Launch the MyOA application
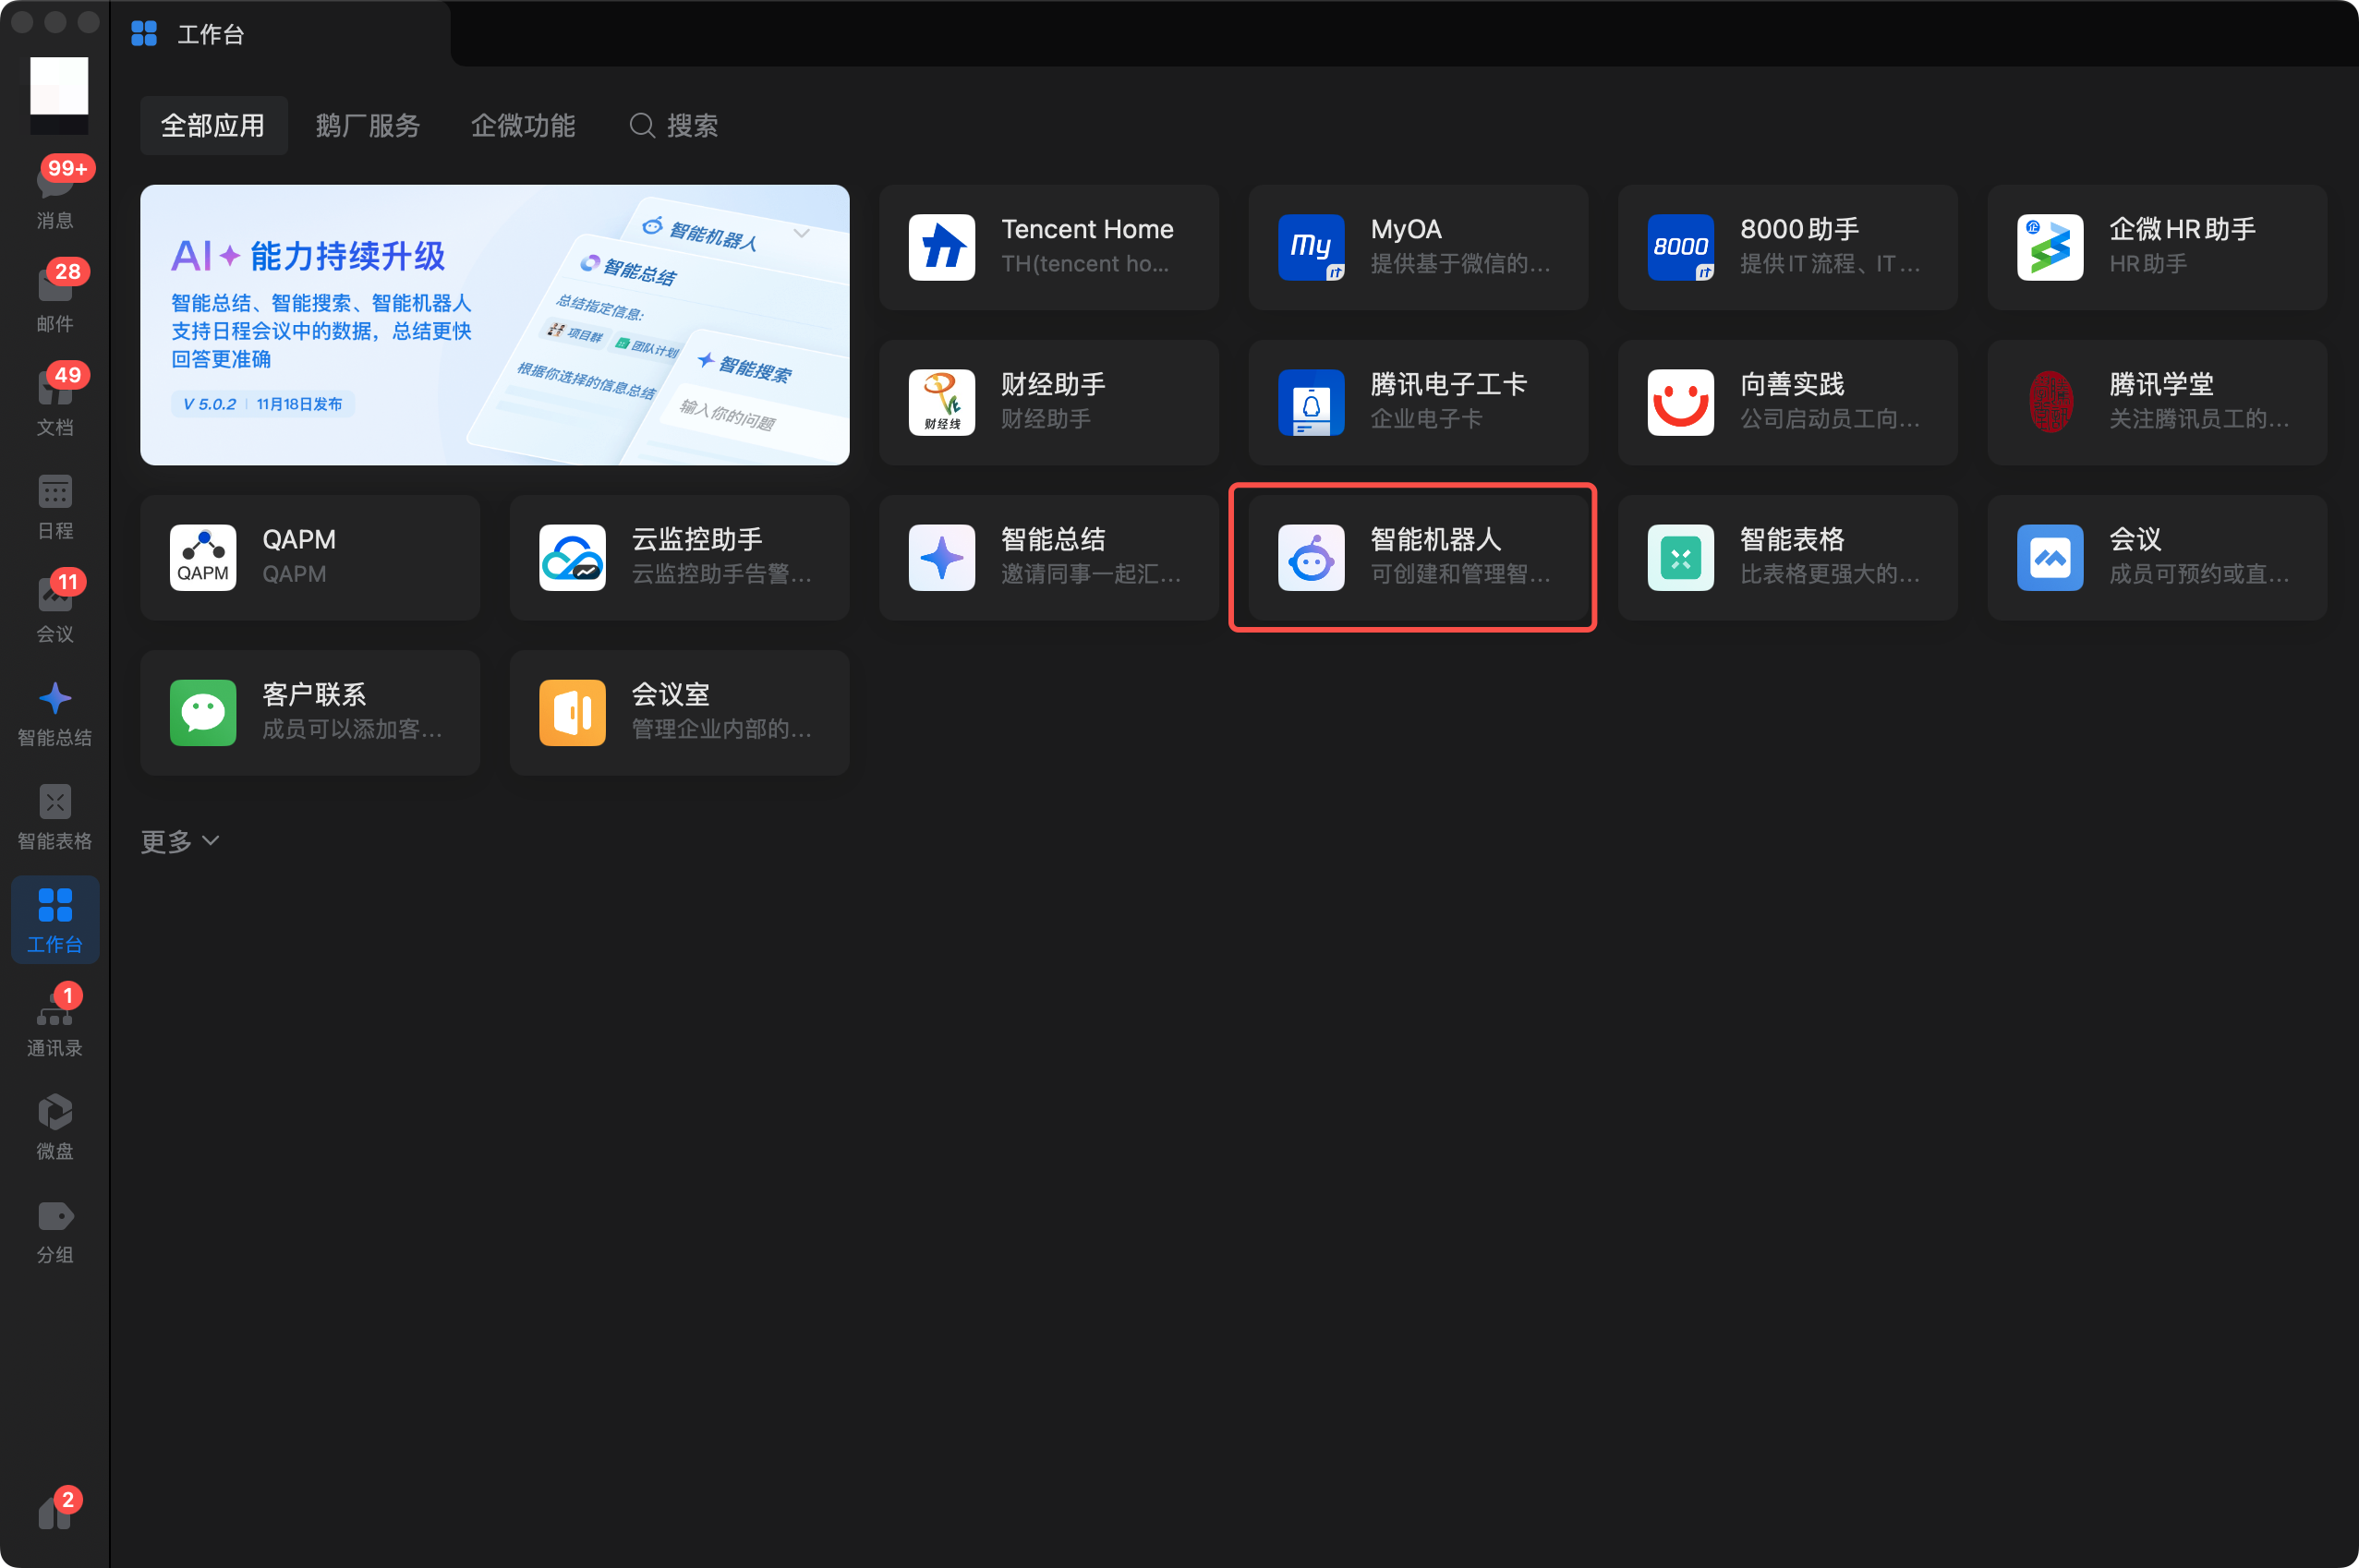Screen dimensions: 2359x1568 (1417, 247)
